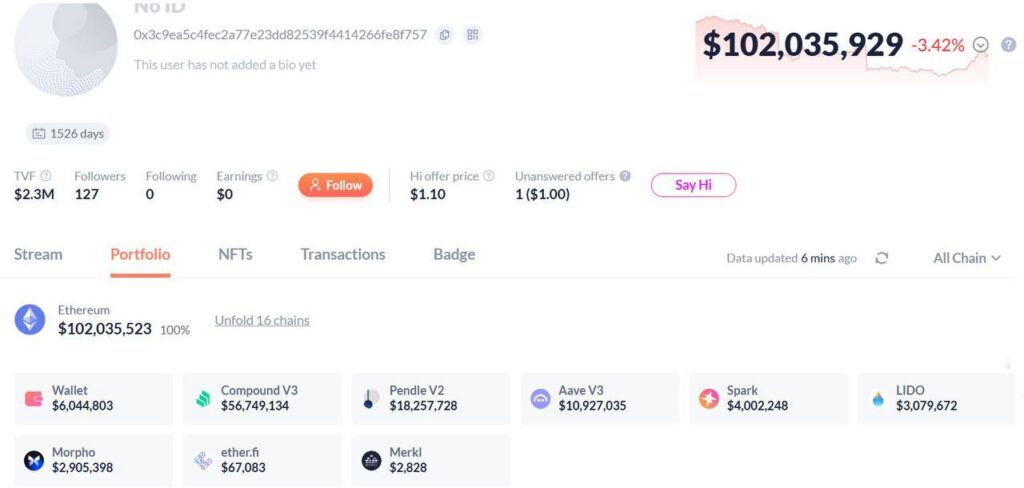Select the Pendle V2 protocol card
The height and width of the screenshot is (488, 1024).
(431, 399)
